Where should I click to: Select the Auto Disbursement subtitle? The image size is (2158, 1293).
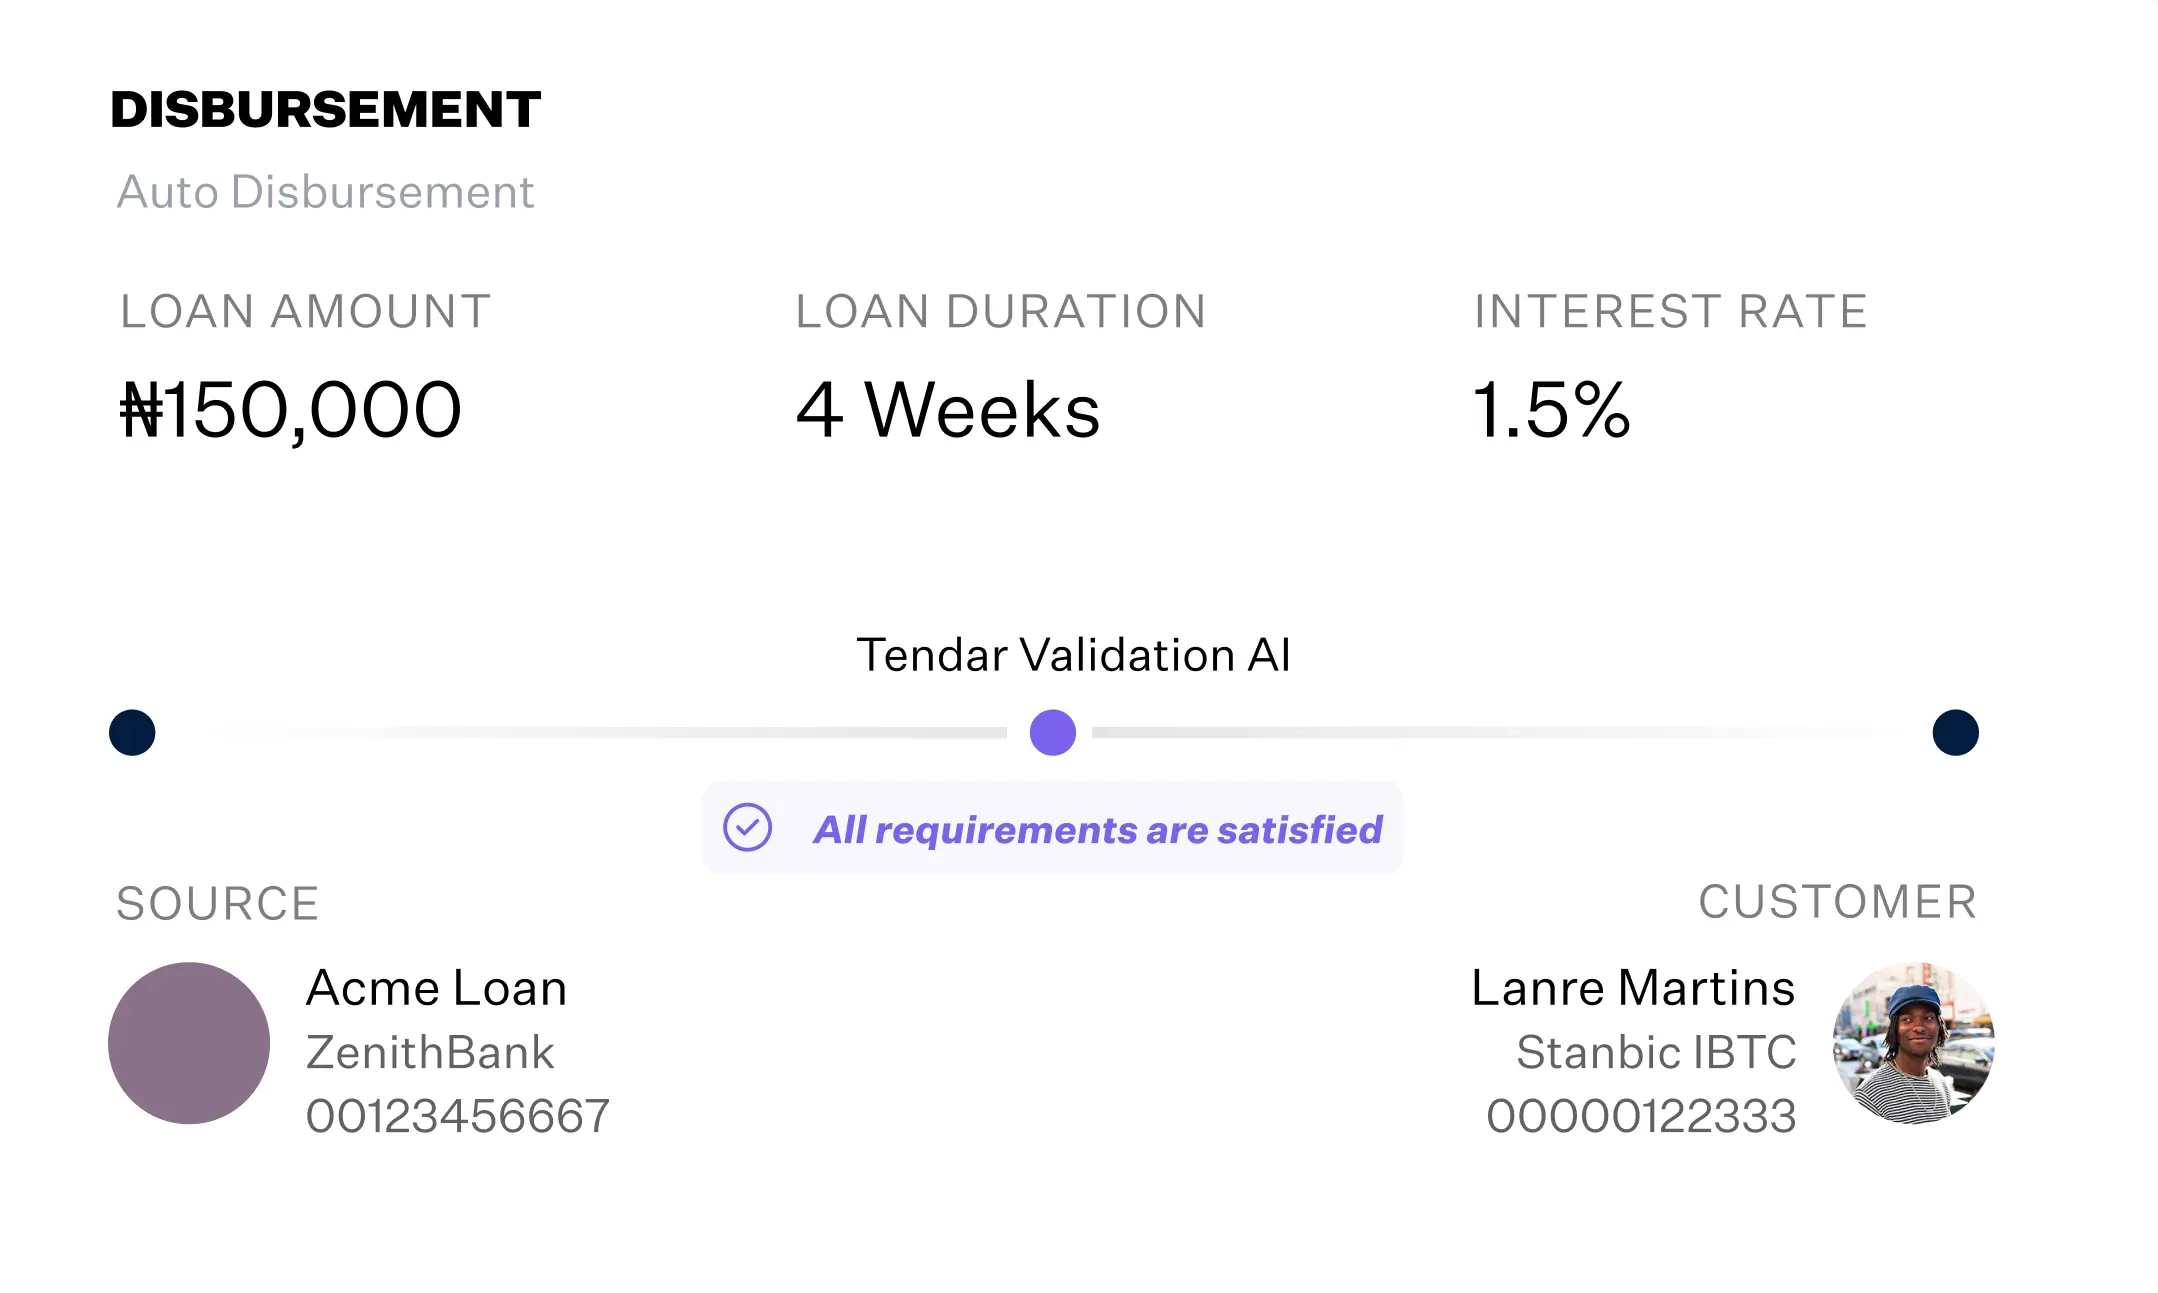[326, 192]
